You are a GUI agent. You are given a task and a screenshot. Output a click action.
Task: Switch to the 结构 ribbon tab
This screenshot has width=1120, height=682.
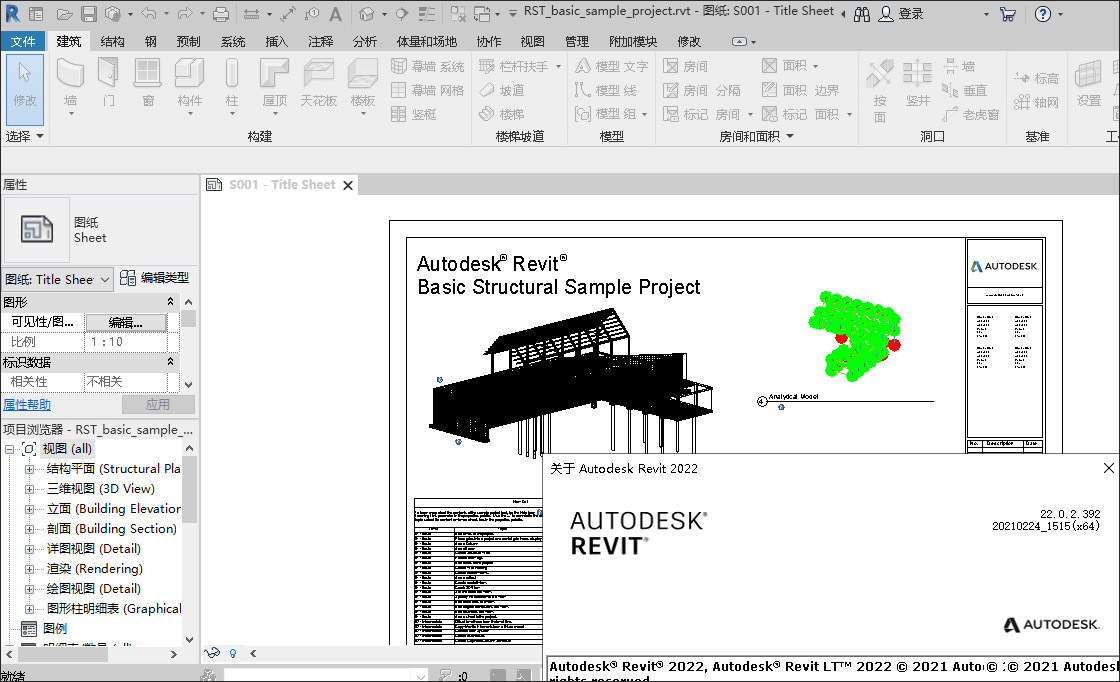(111, 42)
